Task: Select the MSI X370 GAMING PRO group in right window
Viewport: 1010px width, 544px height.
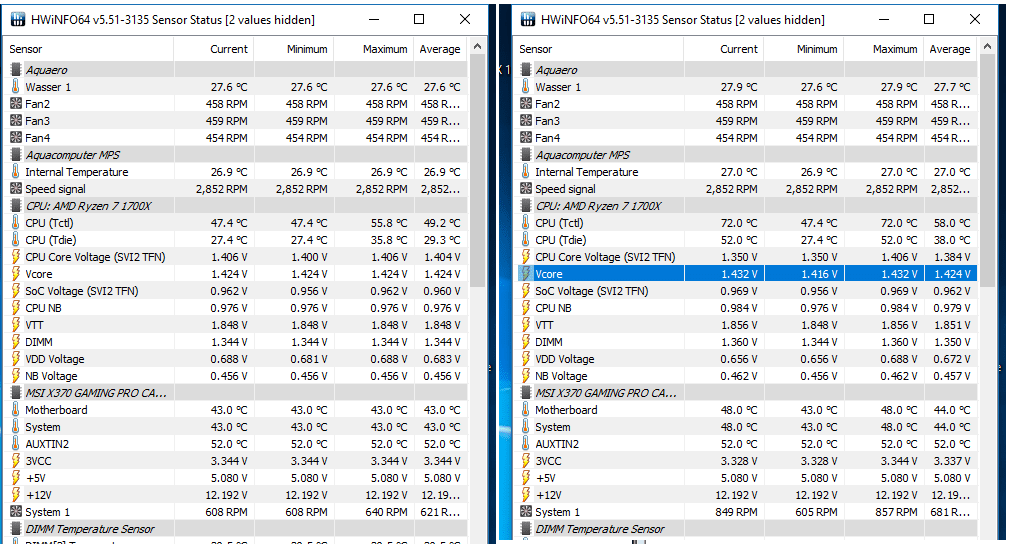Action: [747, 393]
